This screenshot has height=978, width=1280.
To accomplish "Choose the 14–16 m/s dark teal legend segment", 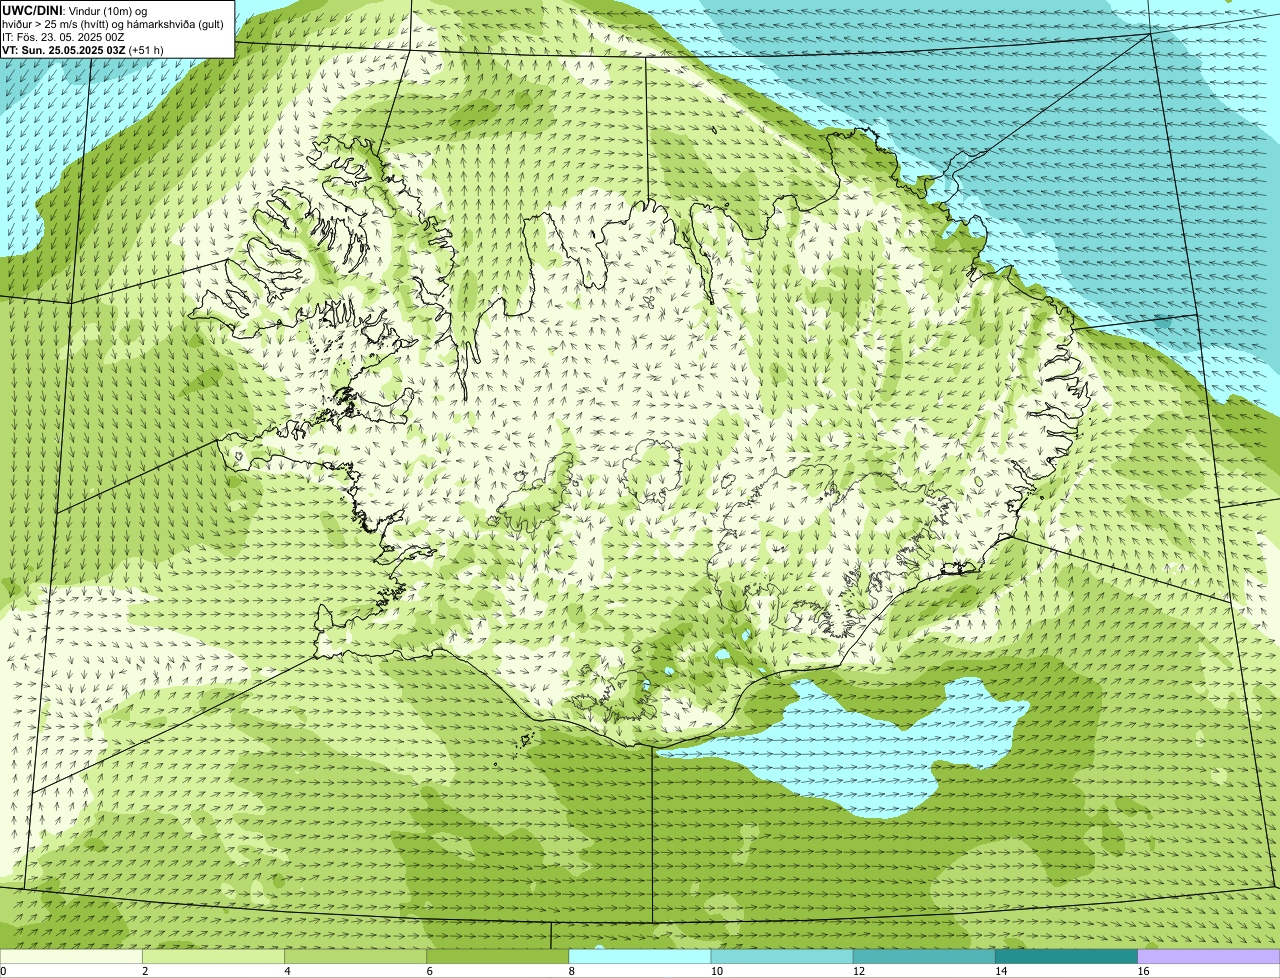I will pyautogui.click(x=1066, y=957).
